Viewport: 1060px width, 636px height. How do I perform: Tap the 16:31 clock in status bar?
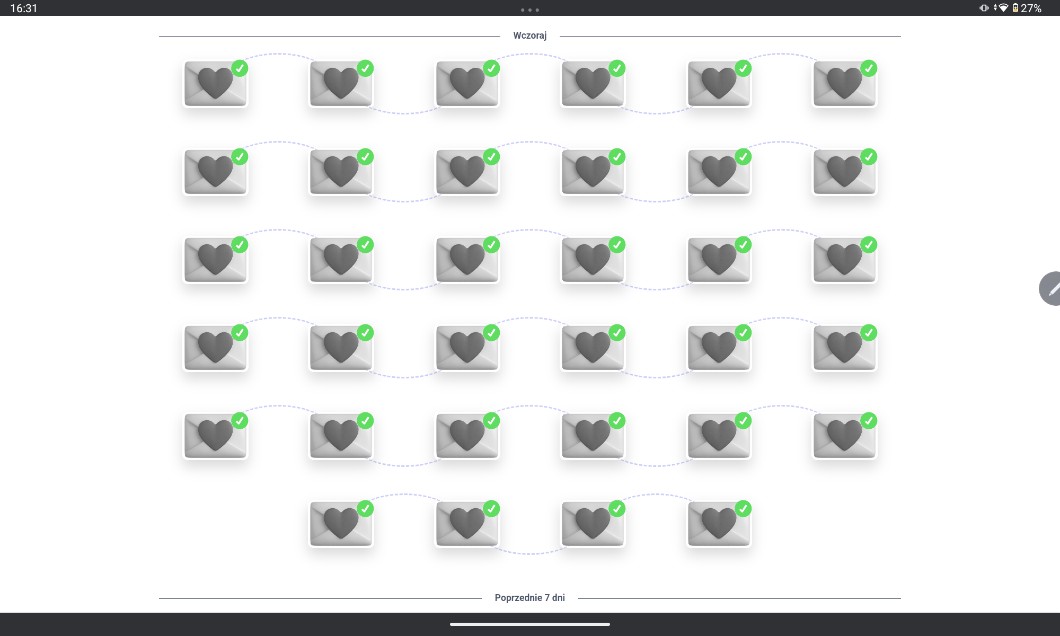24,8
